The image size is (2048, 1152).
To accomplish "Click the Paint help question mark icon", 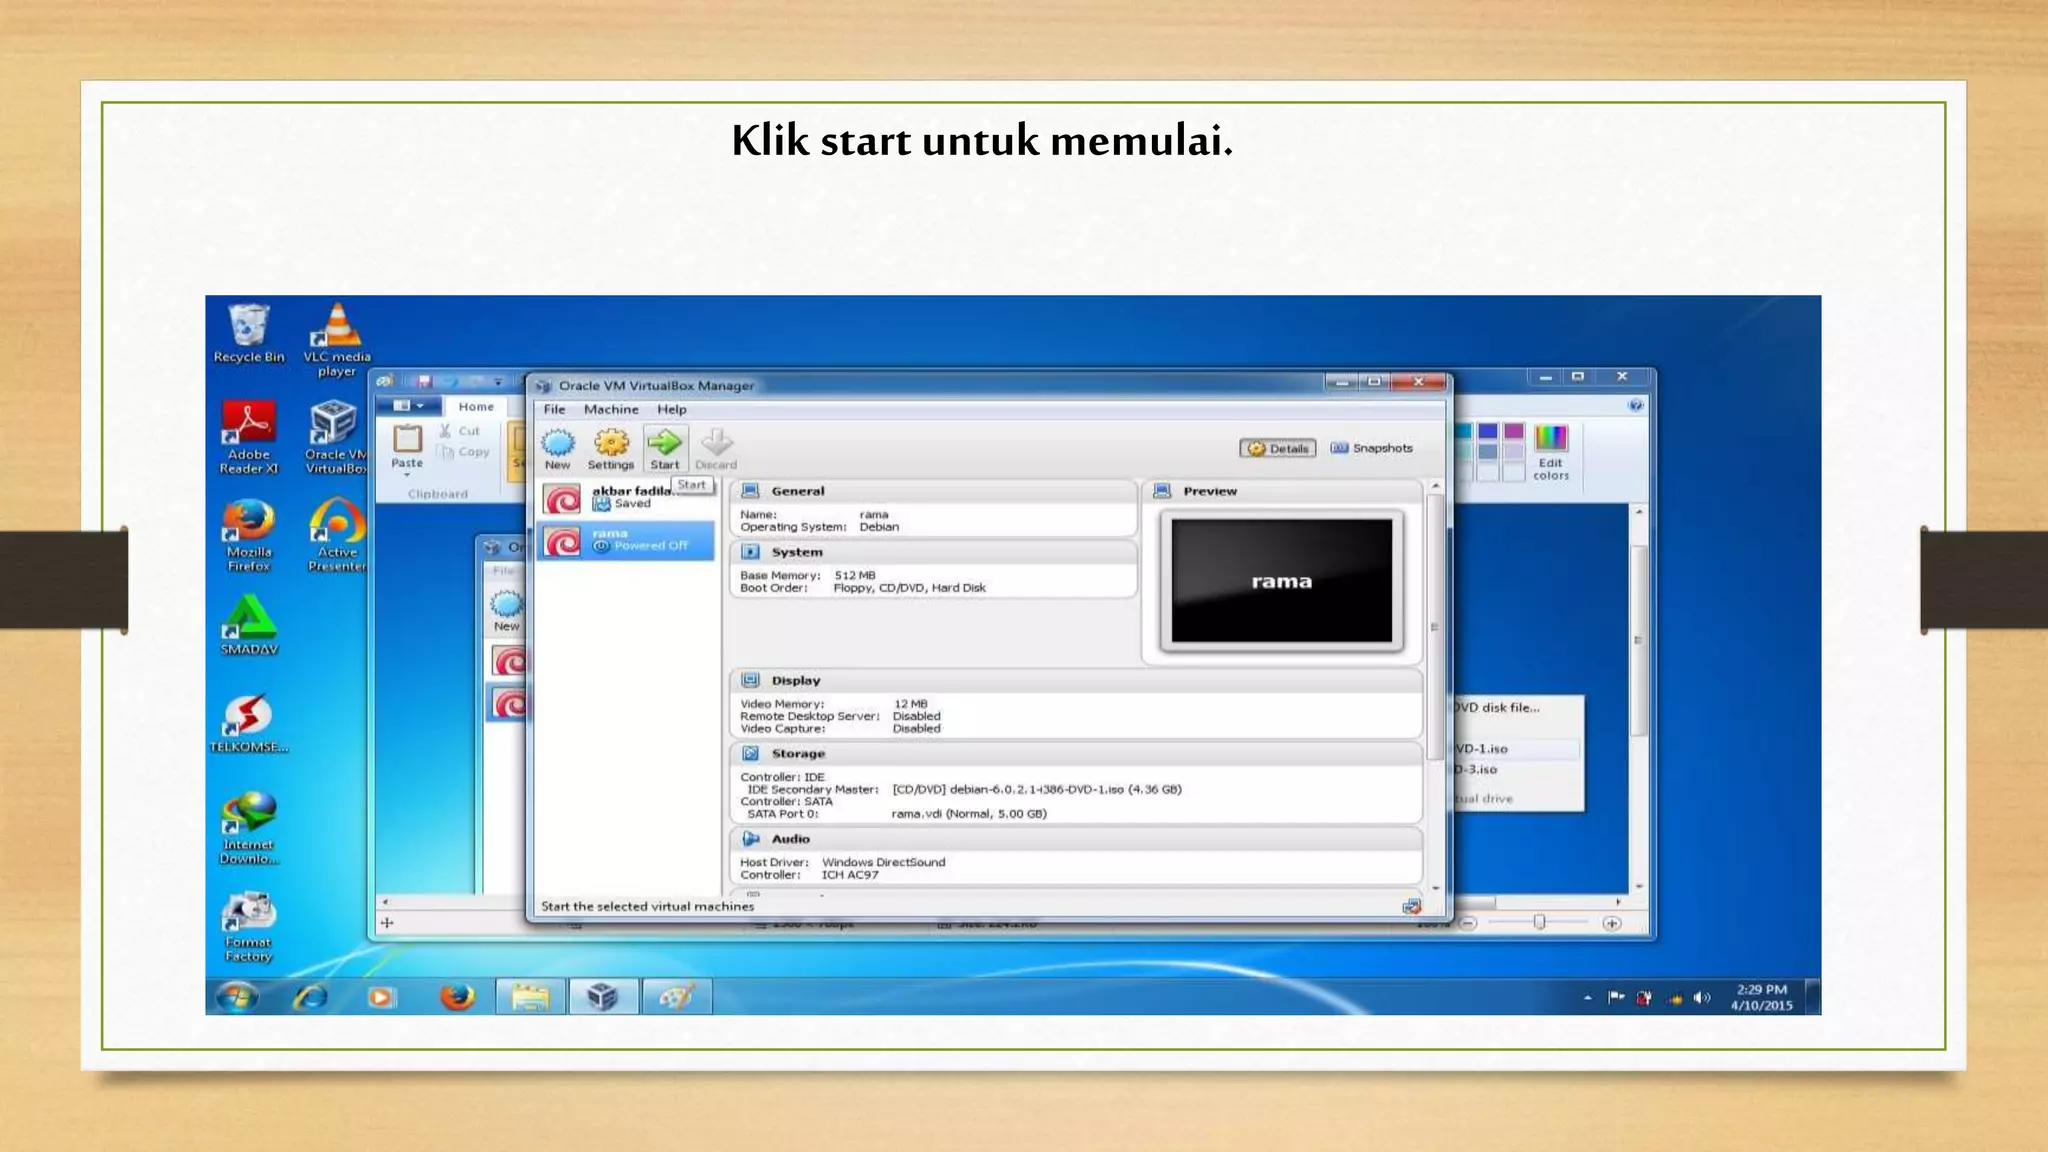I will tap(1635, 405).
